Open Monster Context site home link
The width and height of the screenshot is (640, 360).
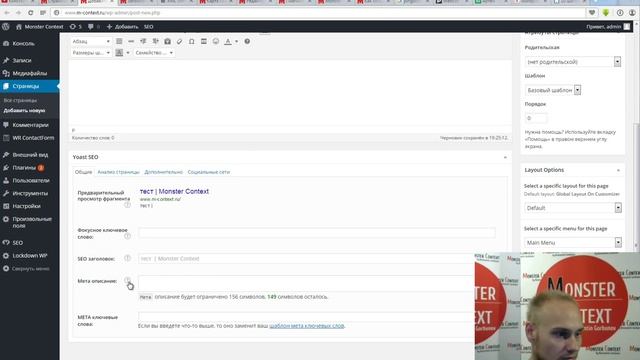point(40,27)
